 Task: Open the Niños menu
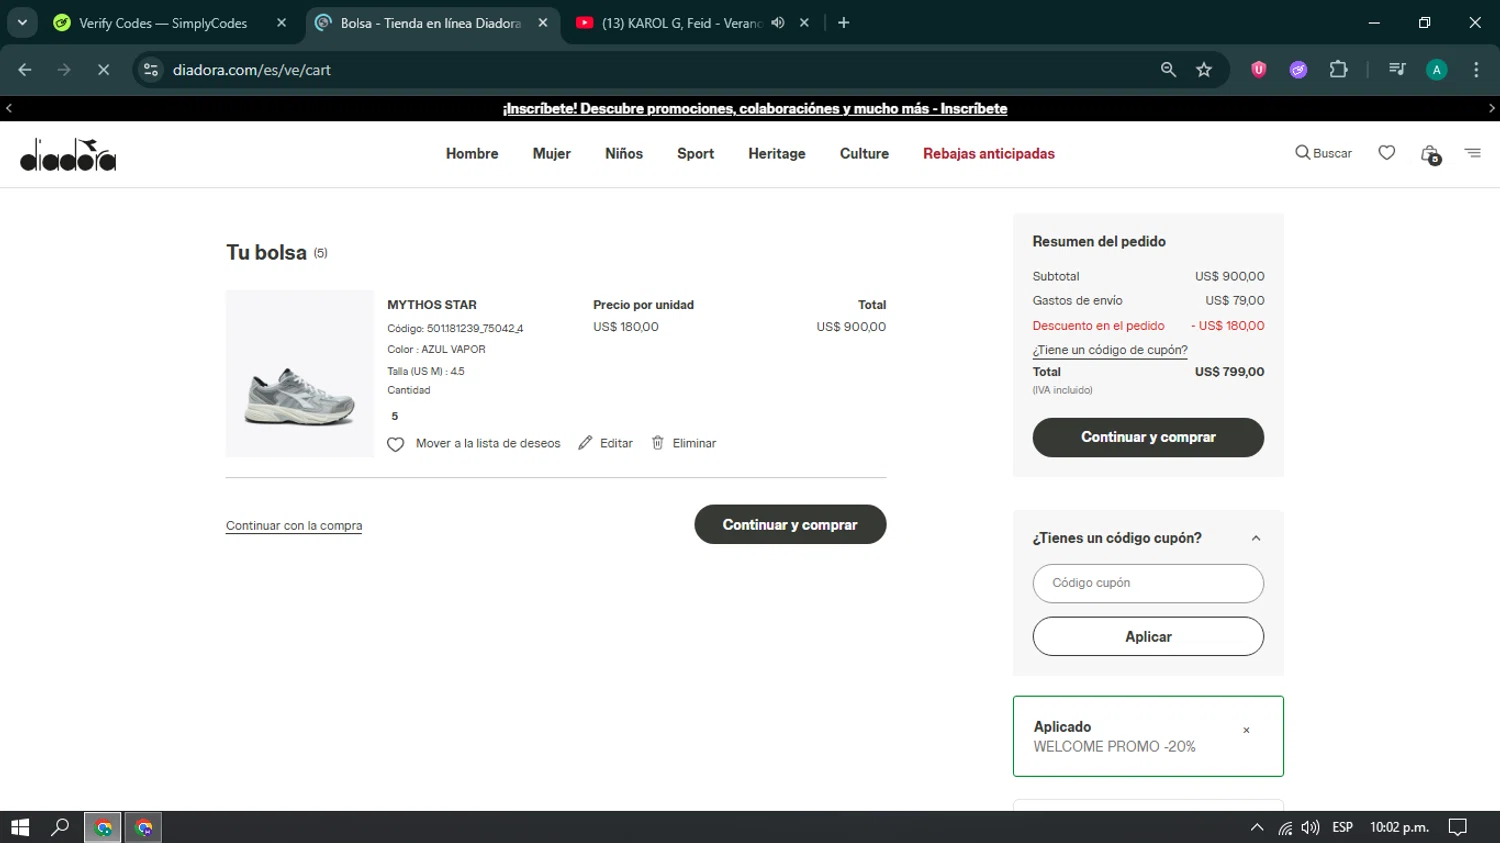[x=624, y=154]
